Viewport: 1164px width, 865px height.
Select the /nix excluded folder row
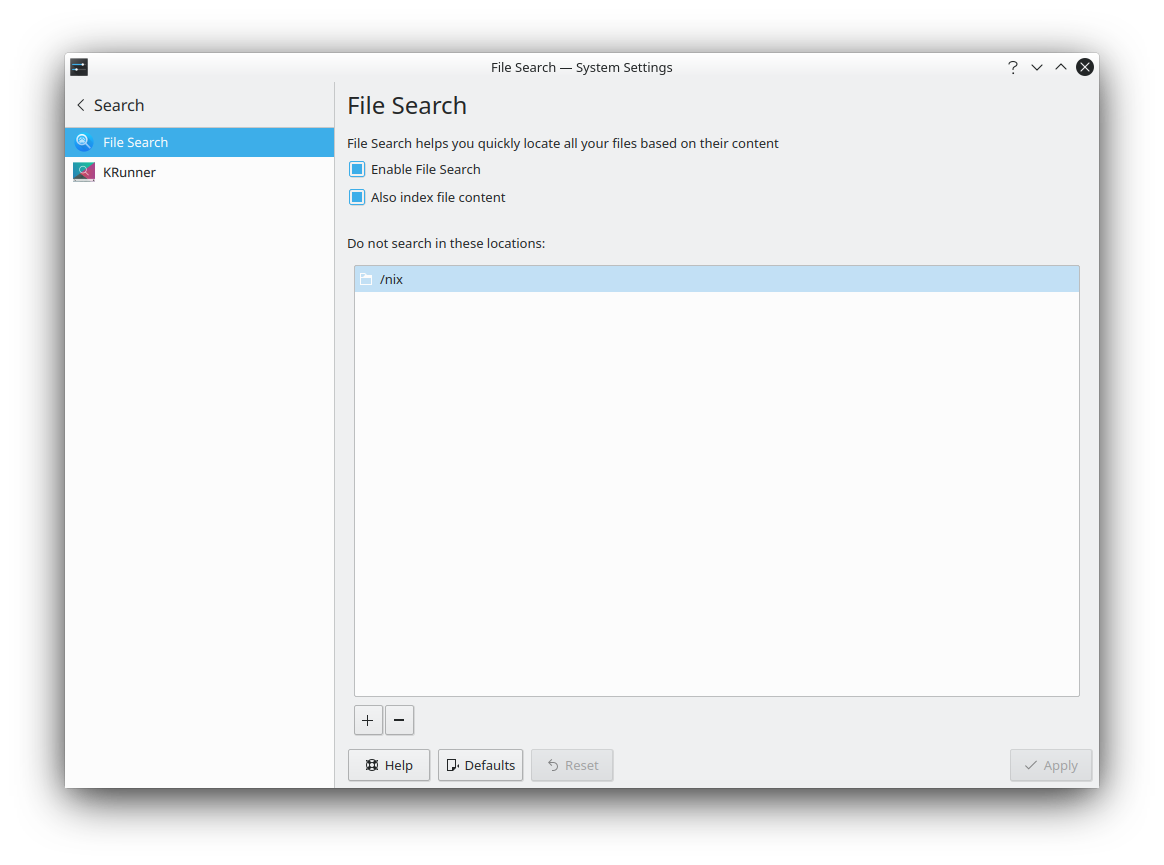click(716, 279)
